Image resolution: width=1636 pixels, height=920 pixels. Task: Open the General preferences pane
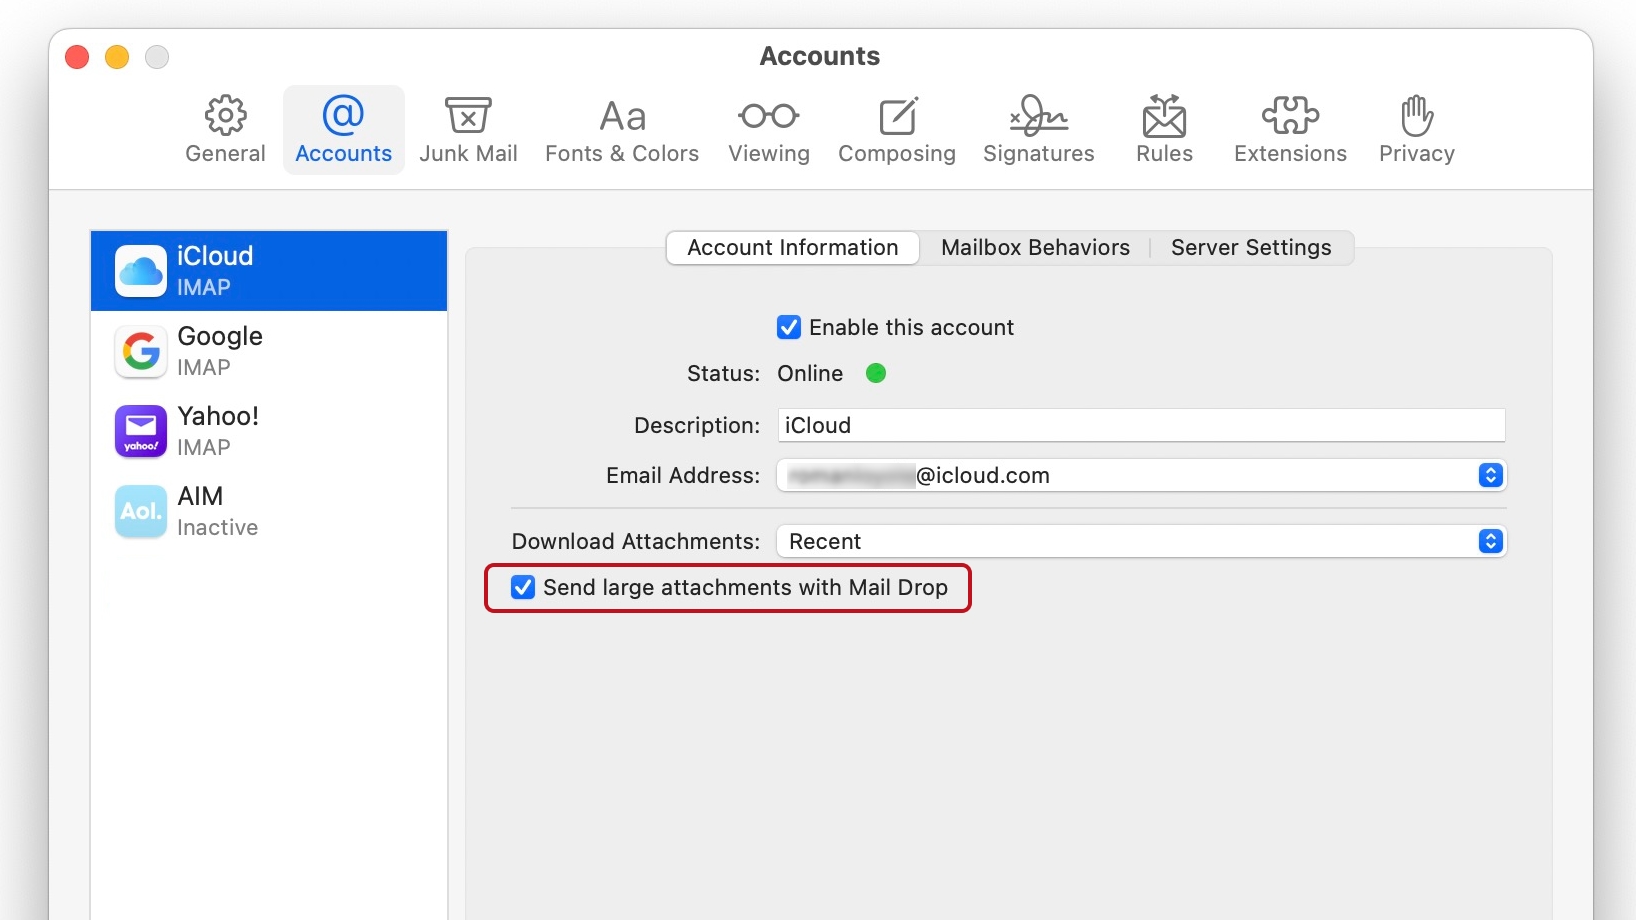(224, 129)
